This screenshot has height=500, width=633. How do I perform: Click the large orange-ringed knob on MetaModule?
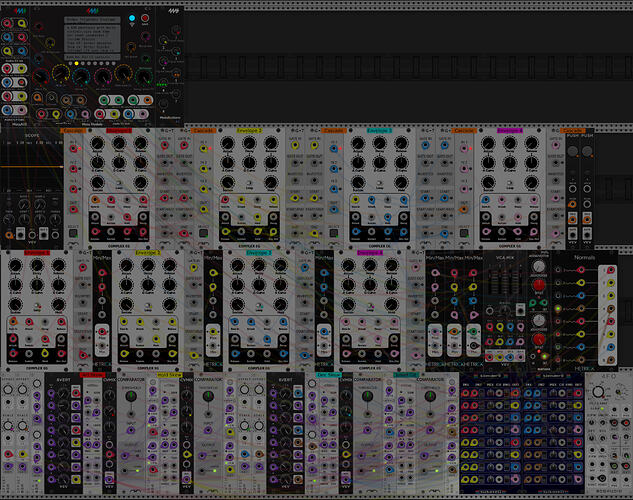pyautogui.click(x=123, y=74)
